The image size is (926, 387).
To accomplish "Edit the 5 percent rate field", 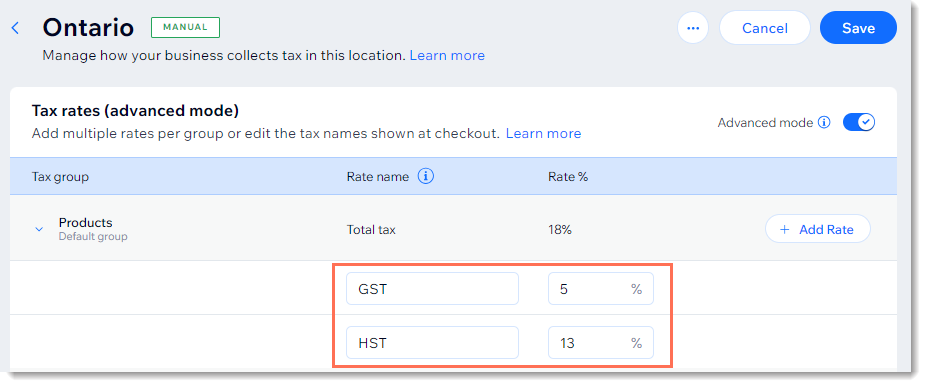I will point(601,289).
